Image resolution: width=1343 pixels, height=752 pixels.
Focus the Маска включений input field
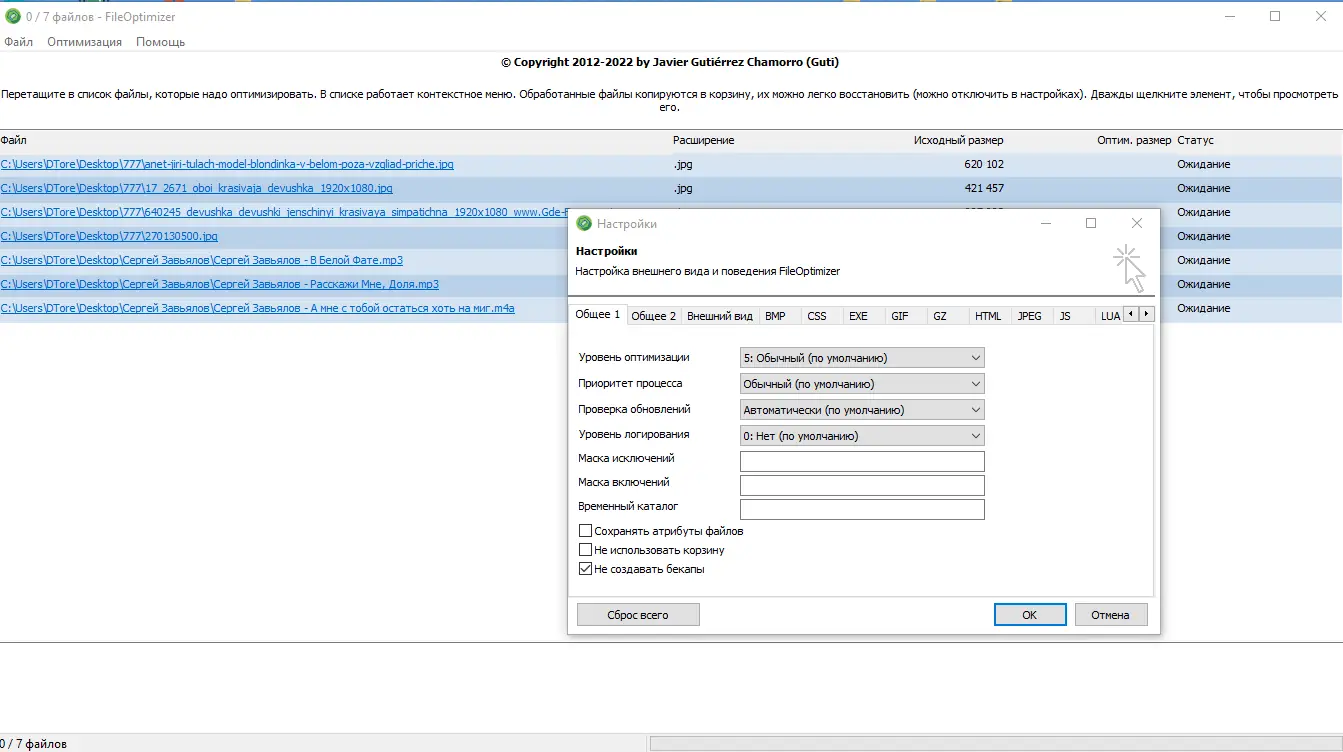coord(862,485)
